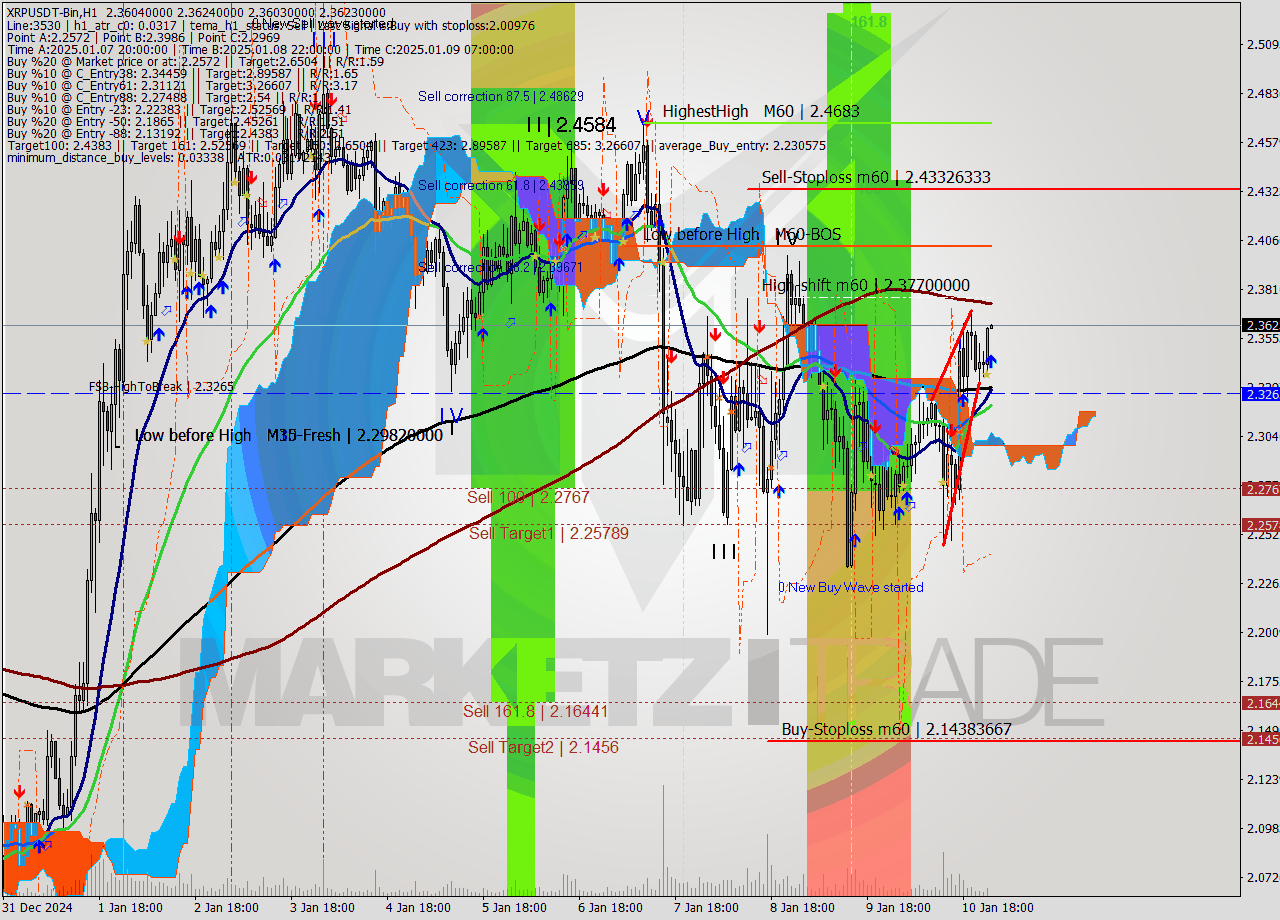Select the 'High_shift m60 | 2.37700000' label

coord(866,285)
